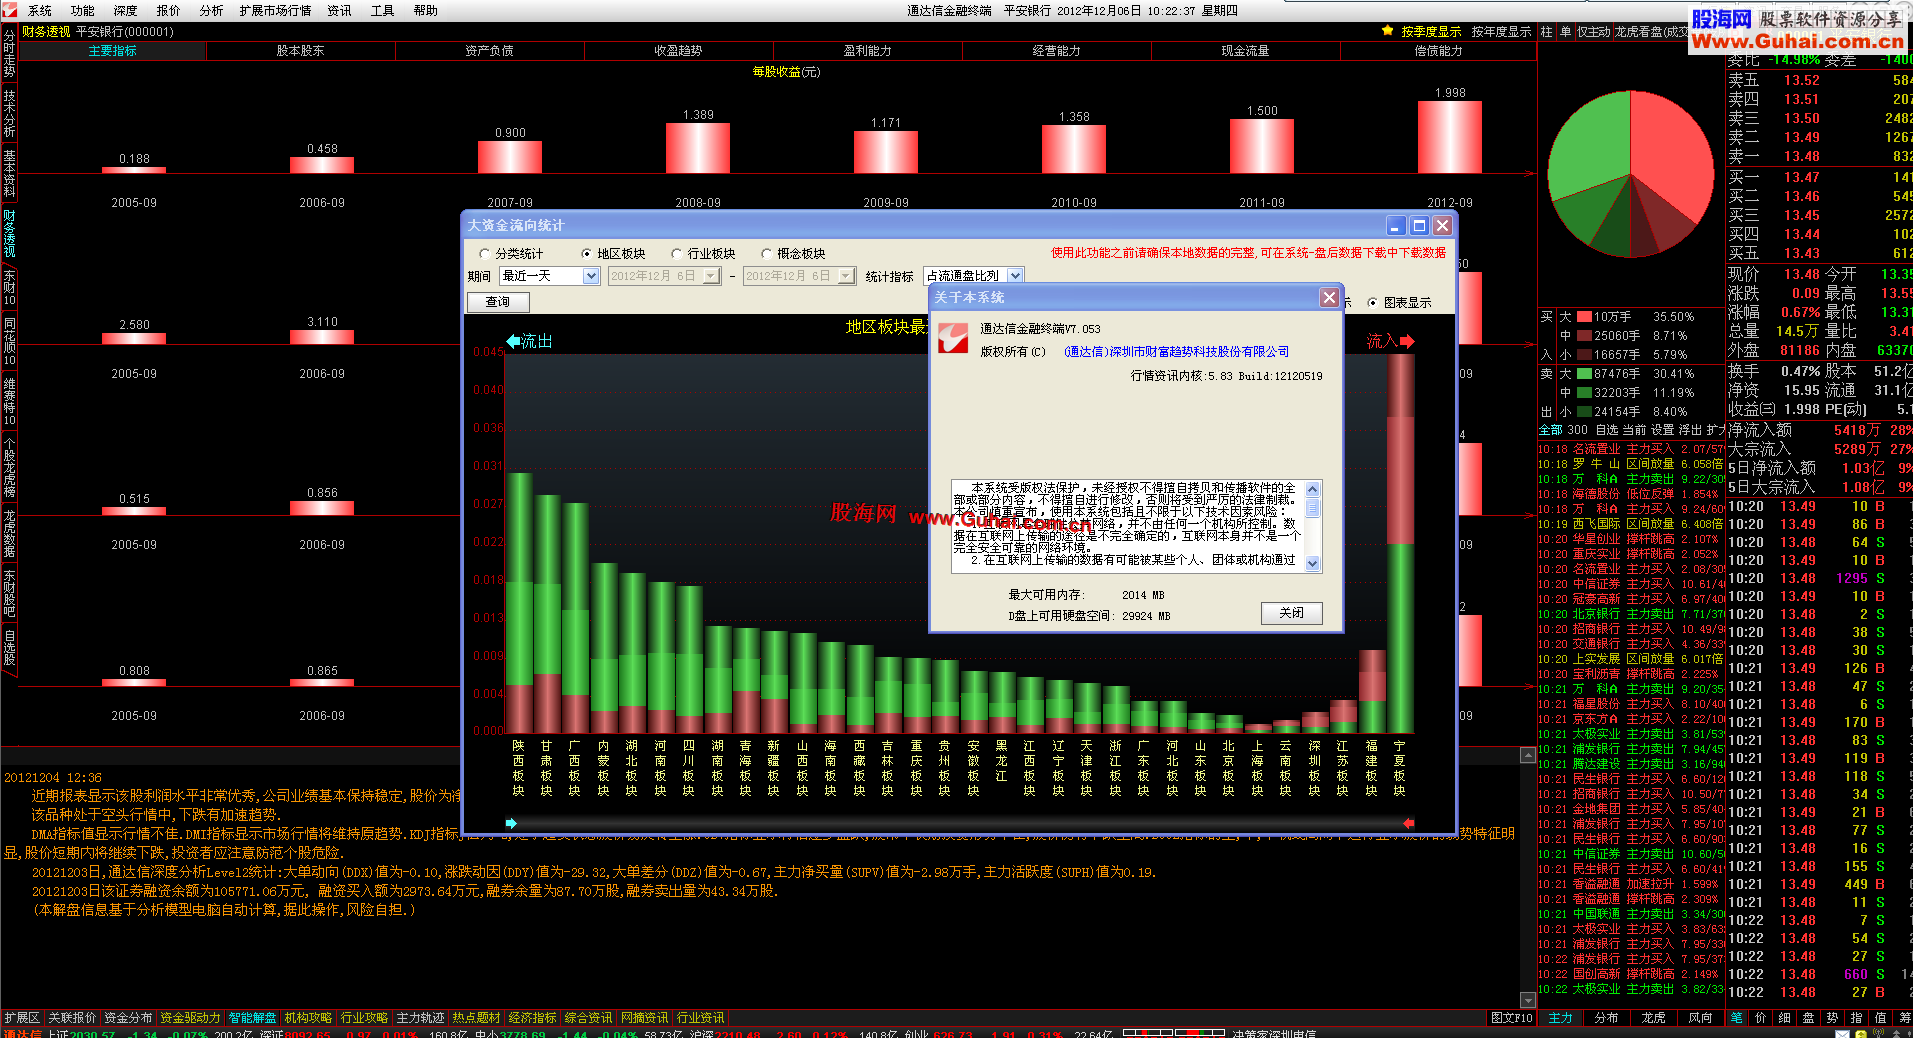Click scroll-down arrow of analysis text panel
1913x1038 pixels.
click(1527, 1000)
